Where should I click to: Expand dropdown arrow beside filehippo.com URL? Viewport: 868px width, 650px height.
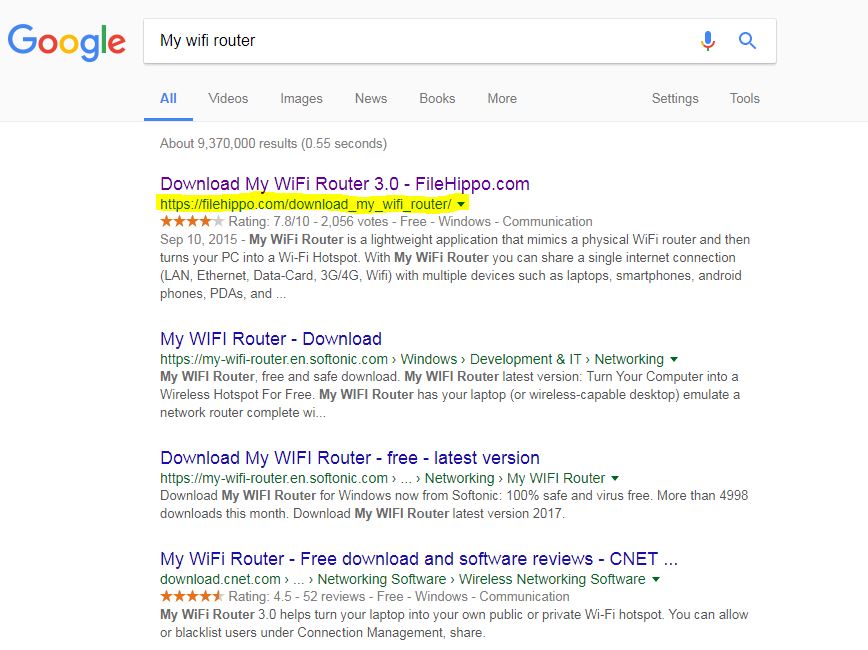(461, 204)
